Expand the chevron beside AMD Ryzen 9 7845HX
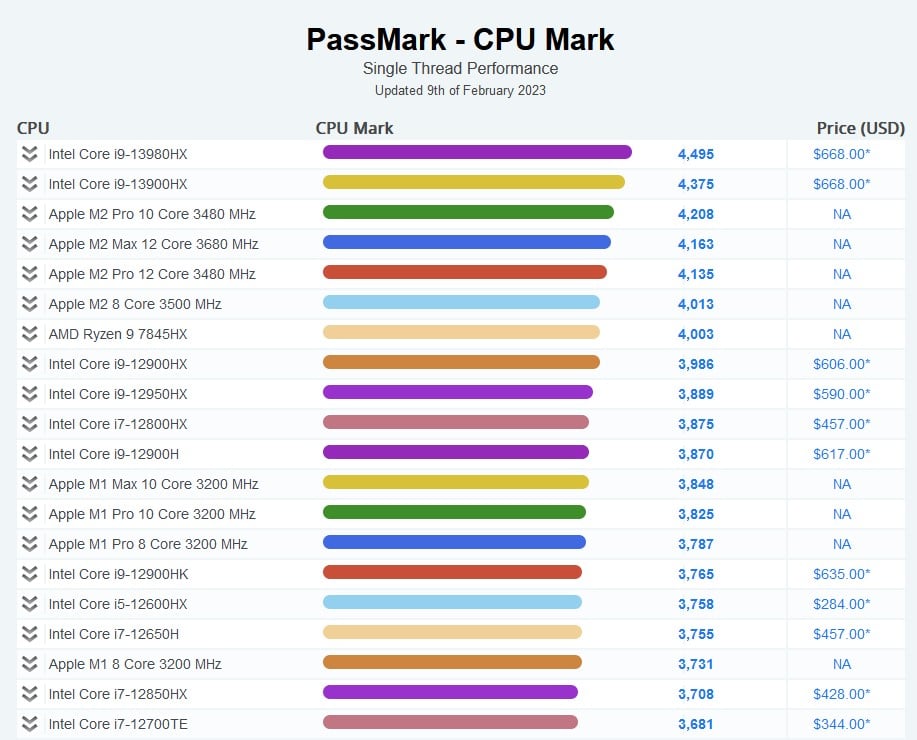Viewport: 917px width, 740px height. (29, 334)
